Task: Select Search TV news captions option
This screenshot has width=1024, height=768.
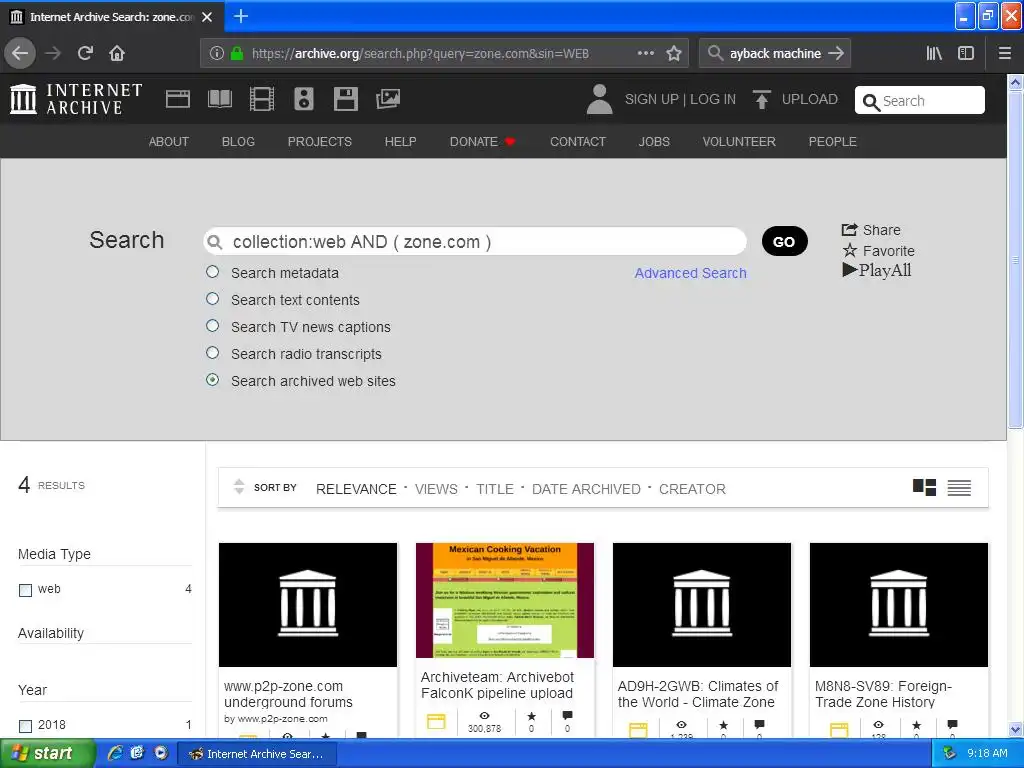Action: tap(213, 326)
